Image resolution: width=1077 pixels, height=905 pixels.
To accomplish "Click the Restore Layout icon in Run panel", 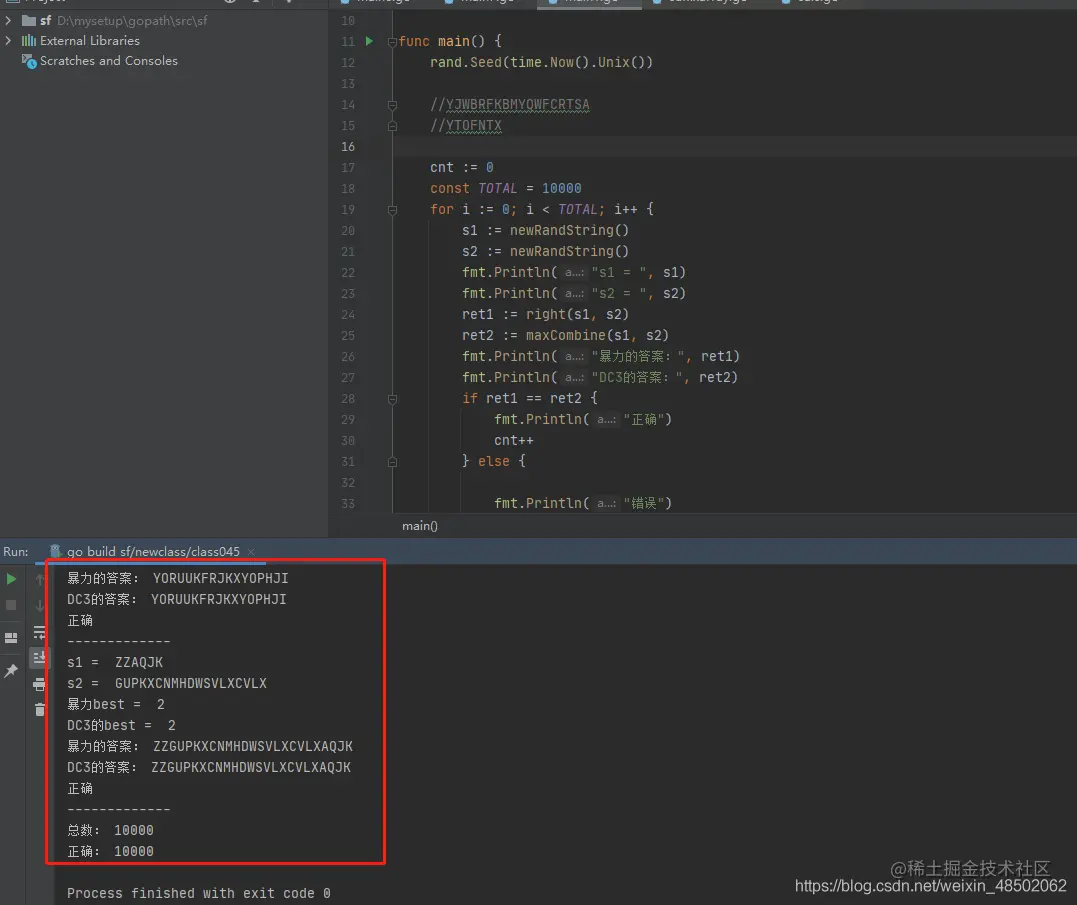I will point(11,638).
